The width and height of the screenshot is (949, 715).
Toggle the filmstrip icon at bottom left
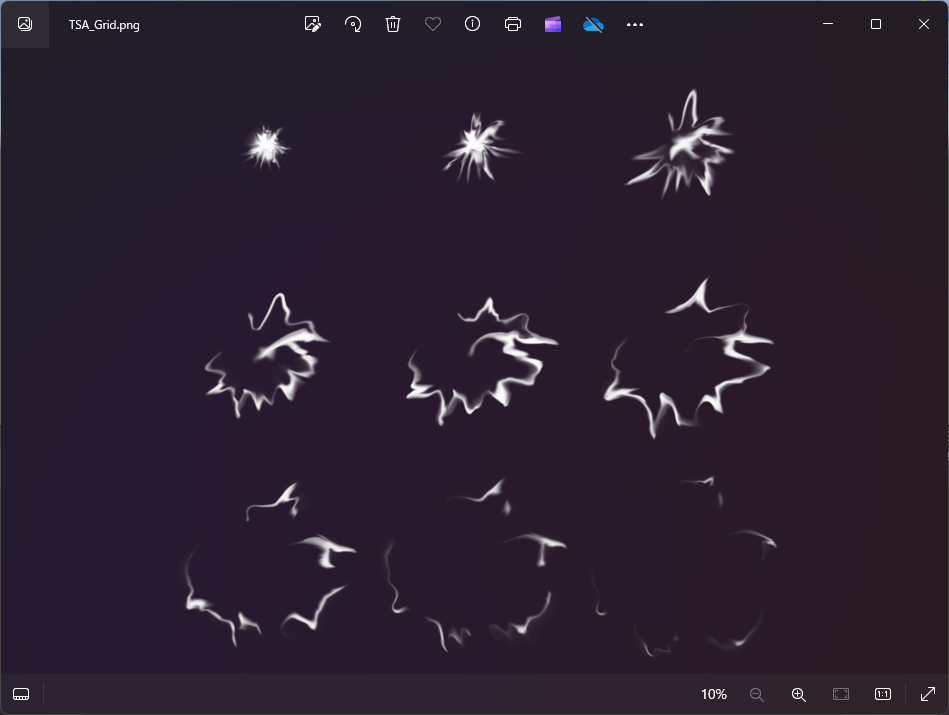pos(21,694)
